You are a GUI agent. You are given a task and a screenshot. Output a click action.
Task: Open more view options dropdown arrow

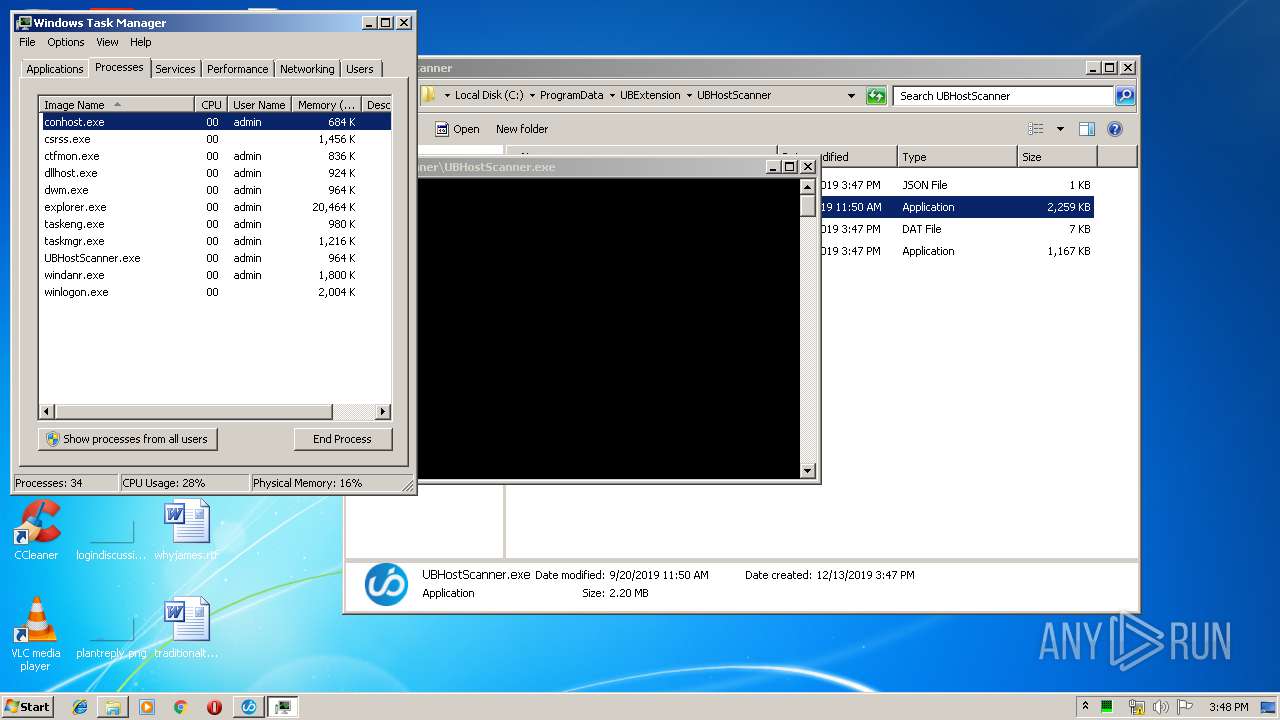point(1060,129)
